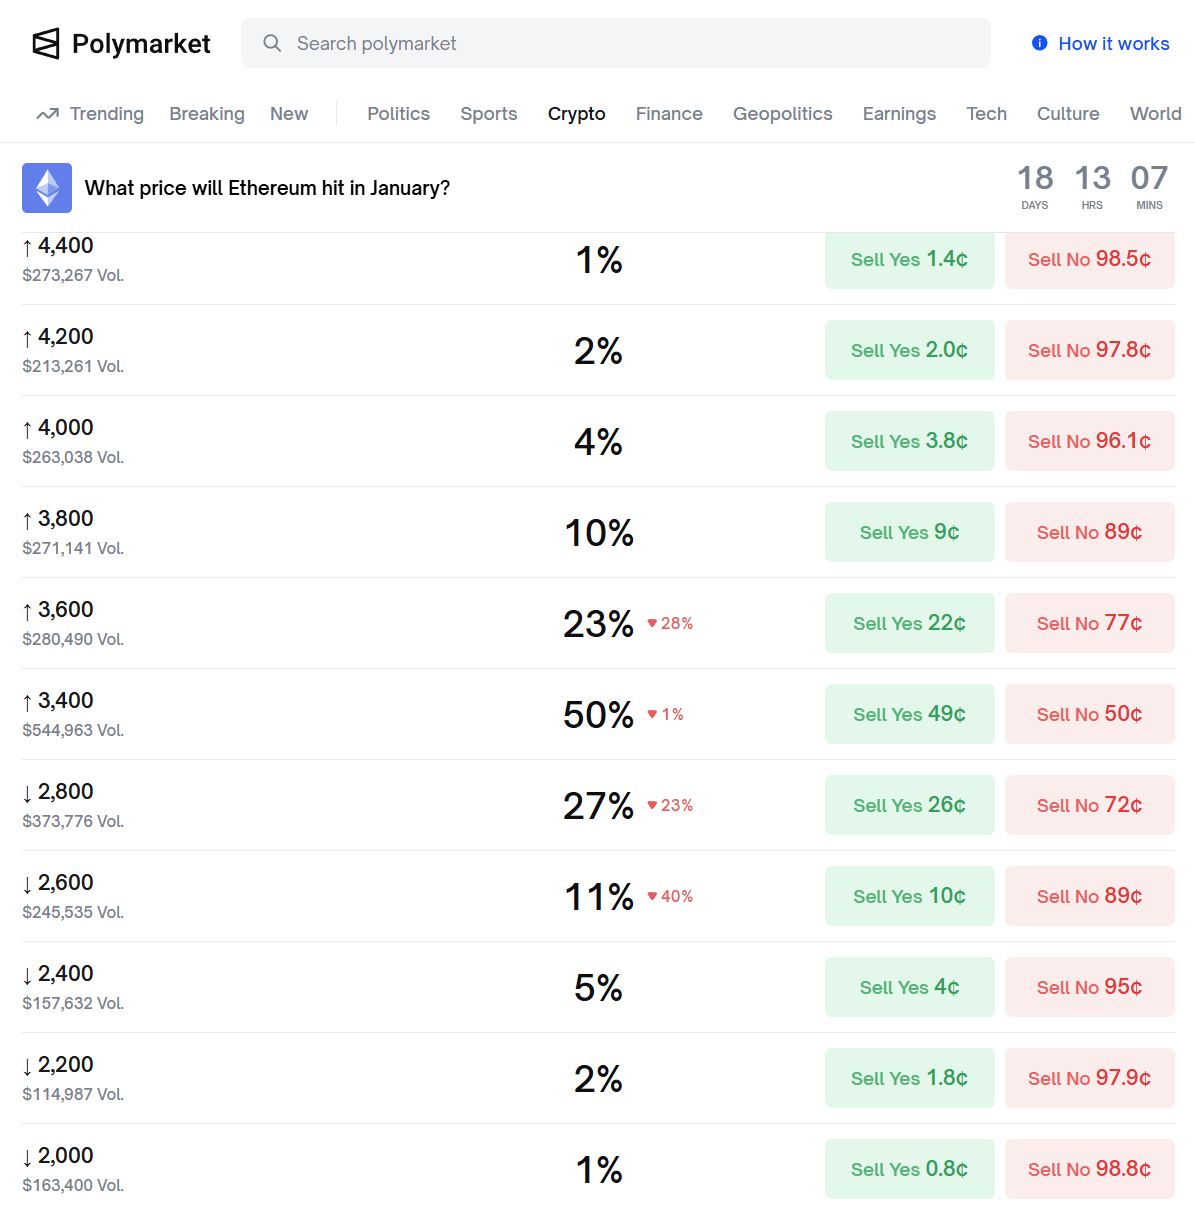Viewport: 1195px width, 1211px height.
Task: Open the Crypto category tab
Action: click(576, 114)
